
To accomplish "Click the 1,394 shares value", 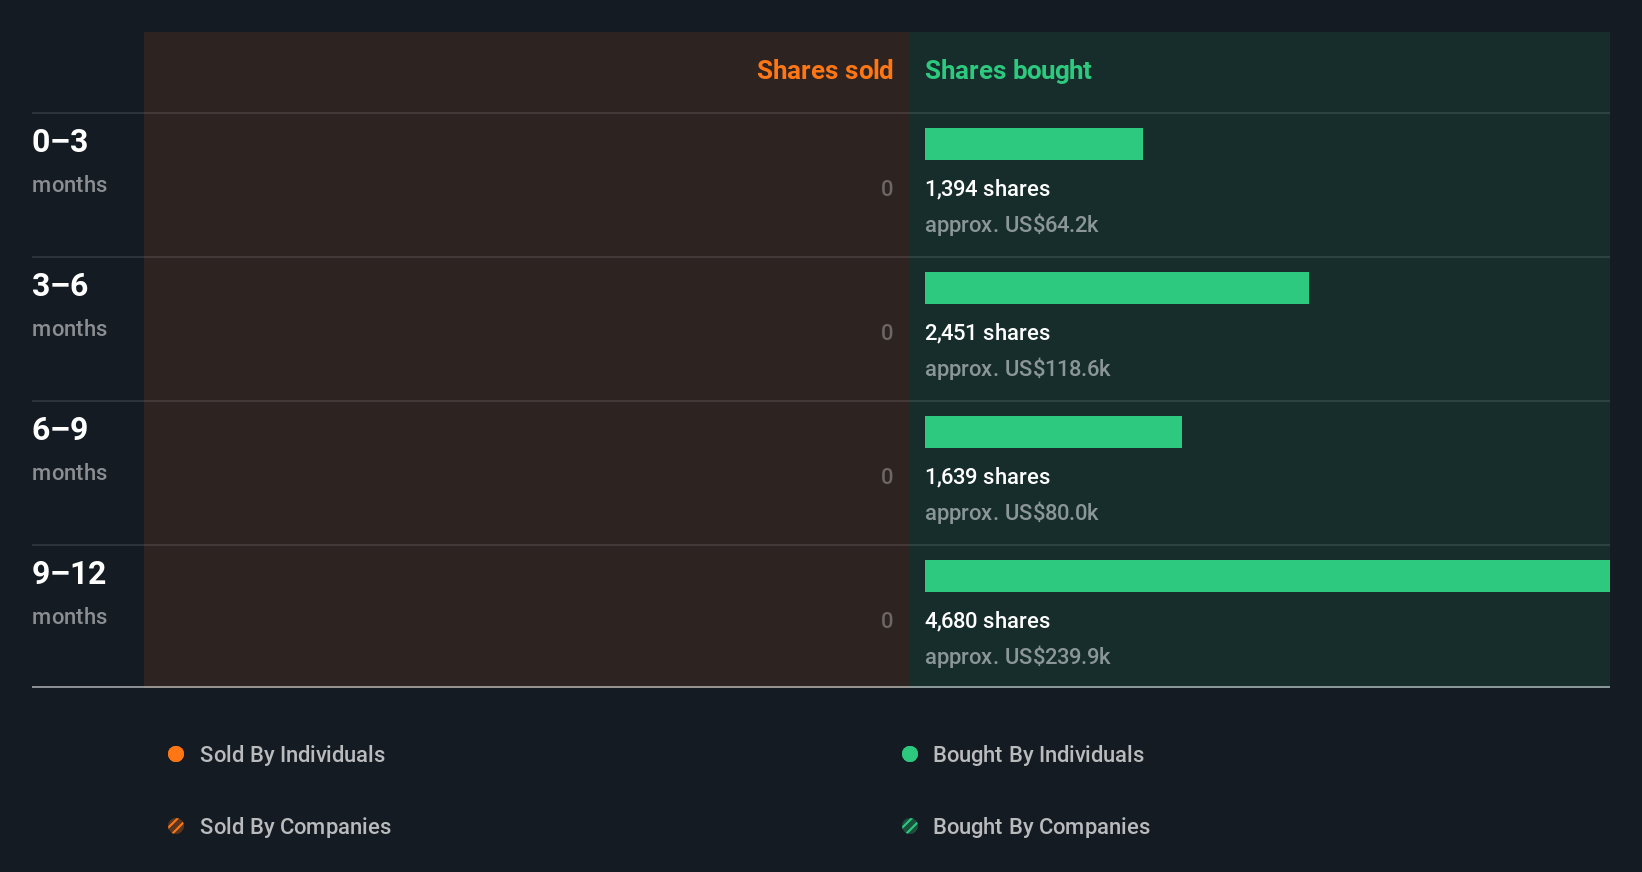I will click(x=987, y=188).
